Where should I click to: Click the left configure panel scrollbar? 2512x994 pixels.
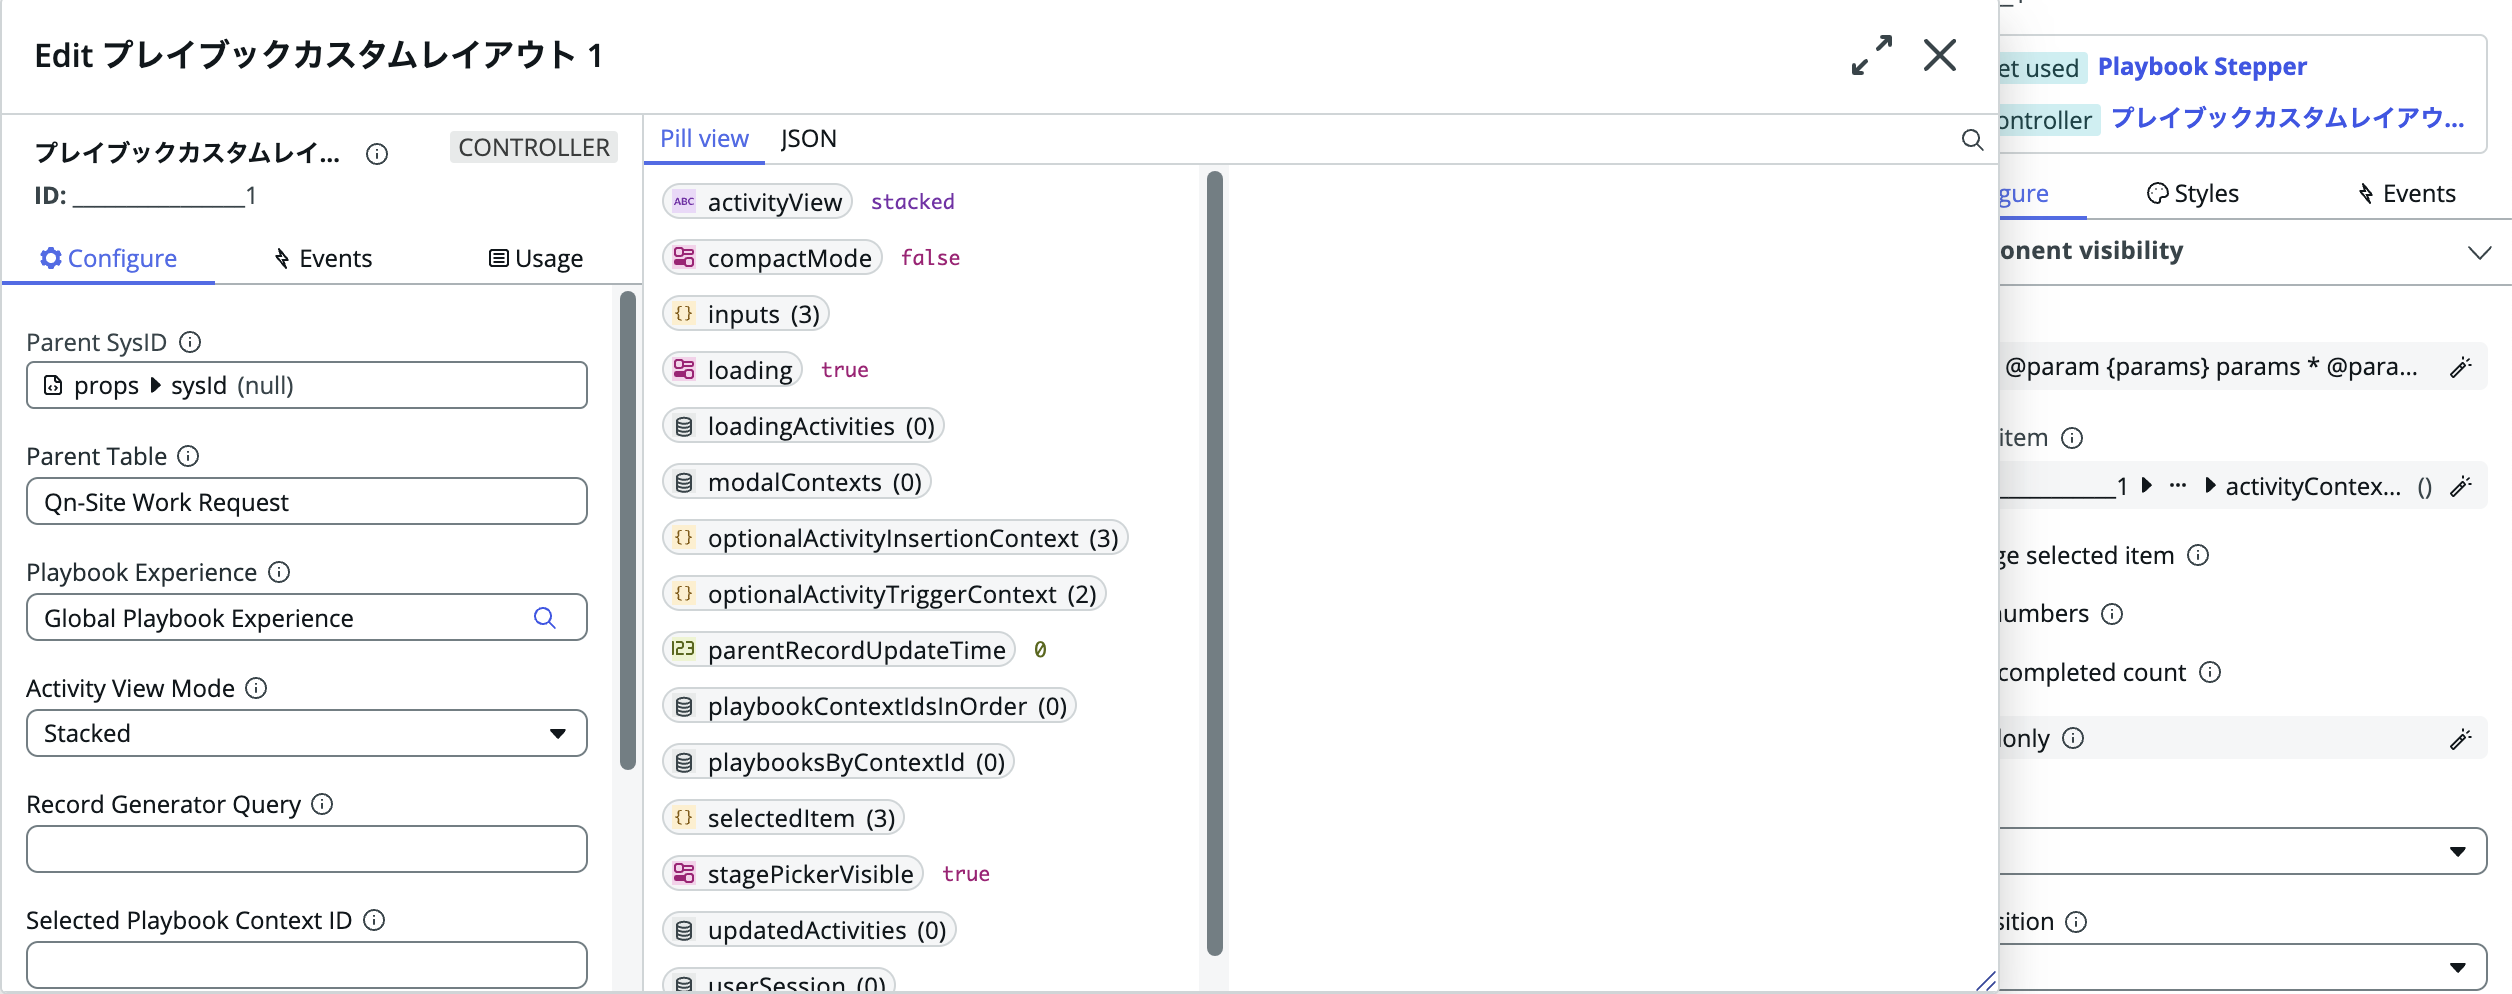point(628,530)
